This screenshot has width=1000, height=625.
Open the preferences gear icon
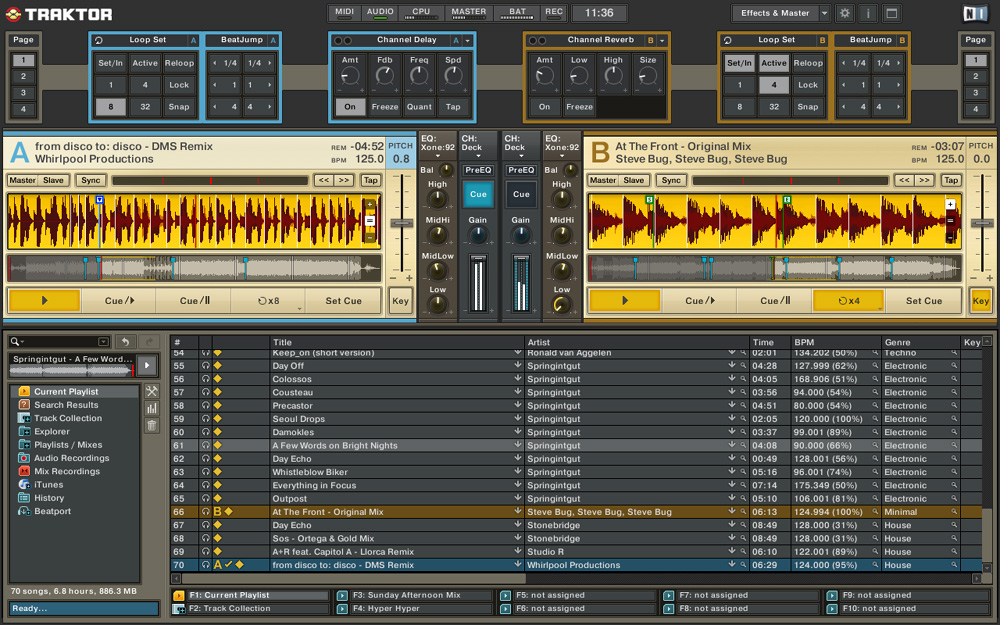[x=845, y=13]
